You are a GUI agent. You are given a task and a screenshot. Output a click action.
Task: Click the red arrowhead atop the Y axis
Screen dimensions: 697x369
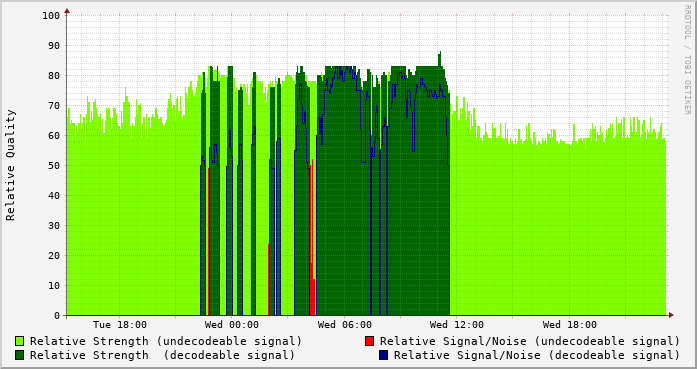pyautogui.click(x=67, y=11)
